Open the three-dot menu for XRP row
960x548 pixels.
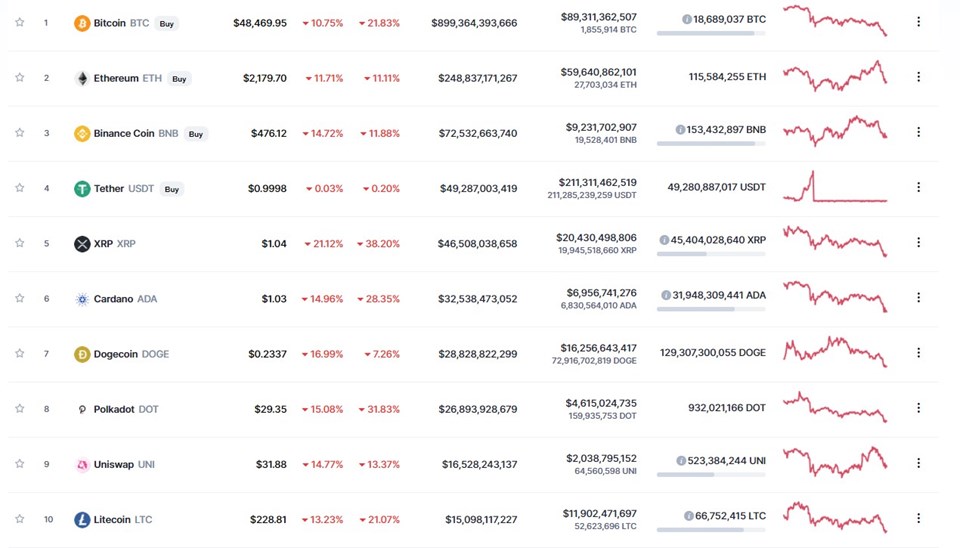point(918,242)
